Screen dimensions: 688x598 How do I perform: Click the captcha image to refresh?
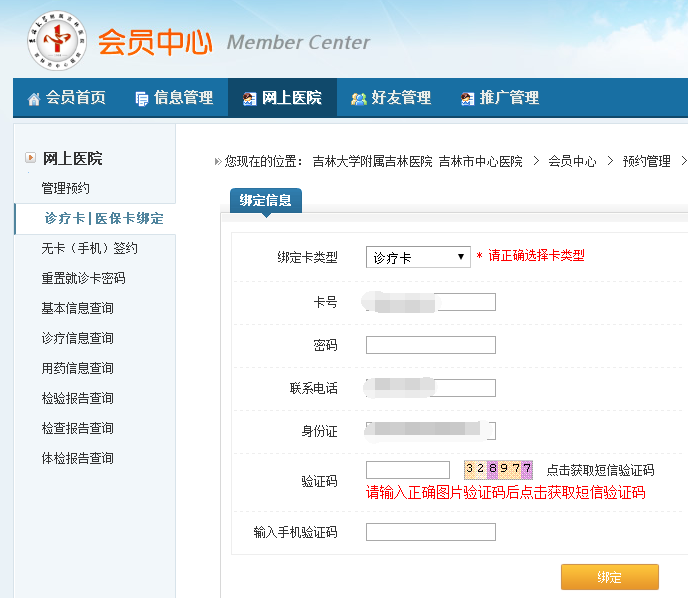498,469
